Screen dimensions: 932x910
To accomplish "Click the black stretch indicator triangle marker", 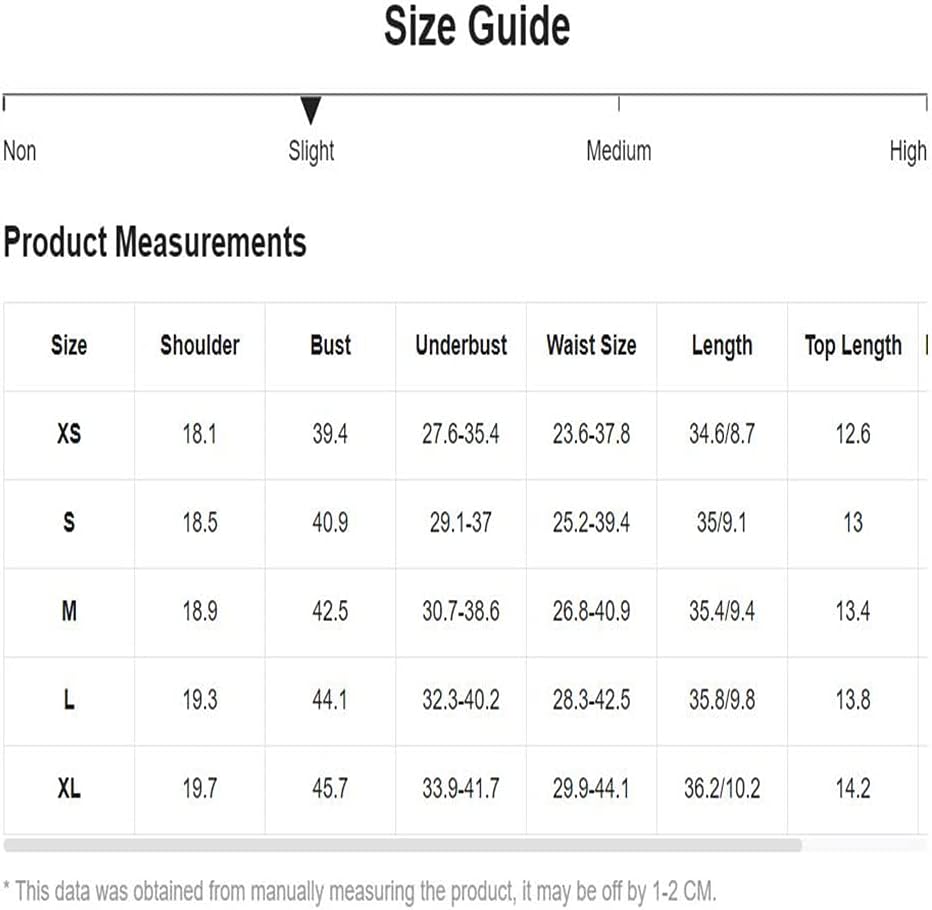I will [311, 110].
